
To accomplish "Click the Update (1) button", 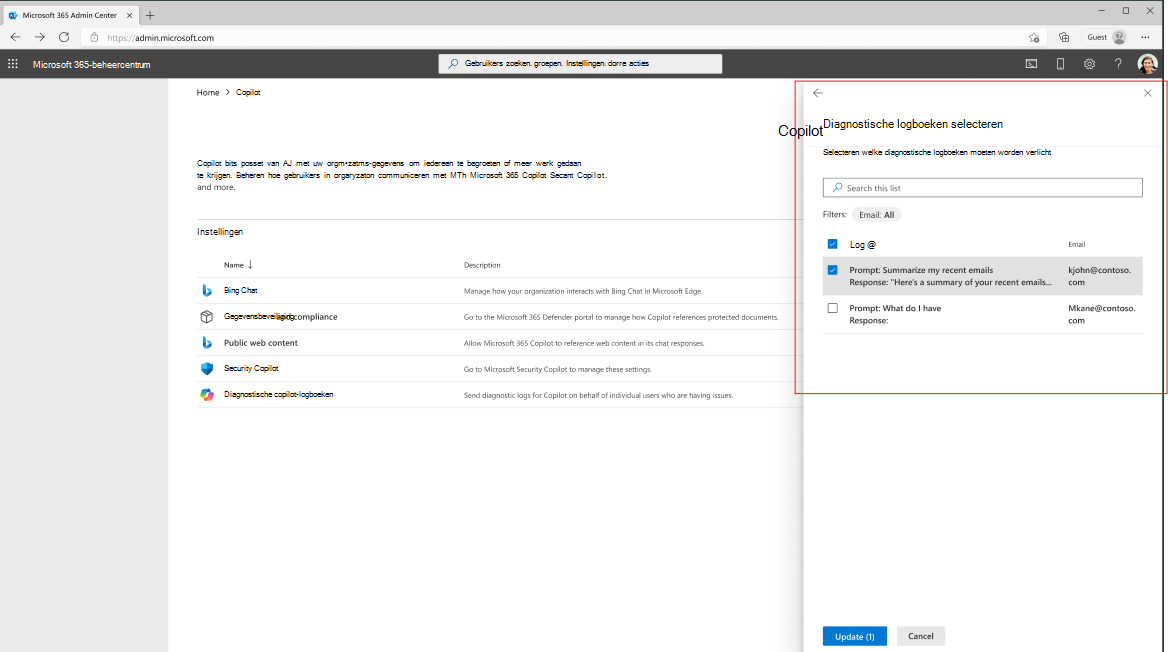I will tap(854, 636).
